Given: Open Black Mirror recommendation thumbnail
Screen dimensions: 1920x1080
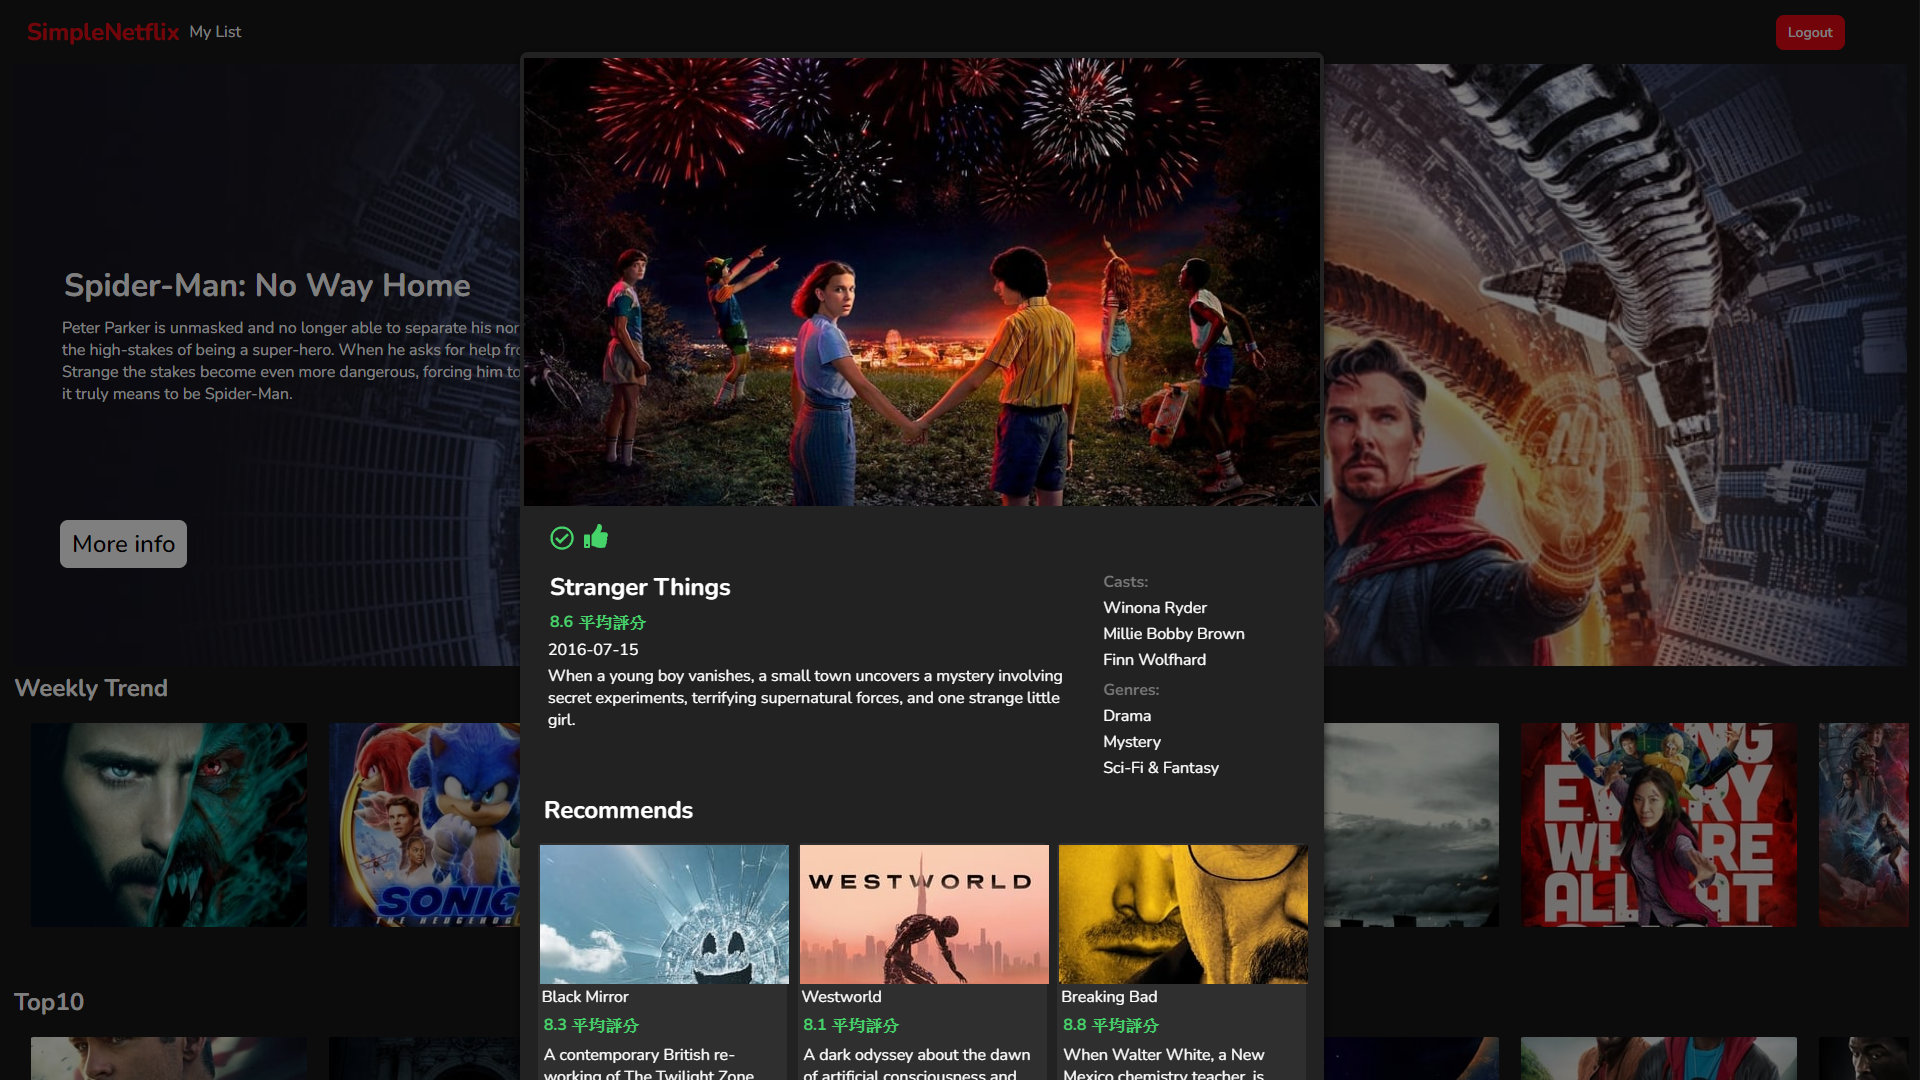Looking at the screenshot, I should 664,914.
